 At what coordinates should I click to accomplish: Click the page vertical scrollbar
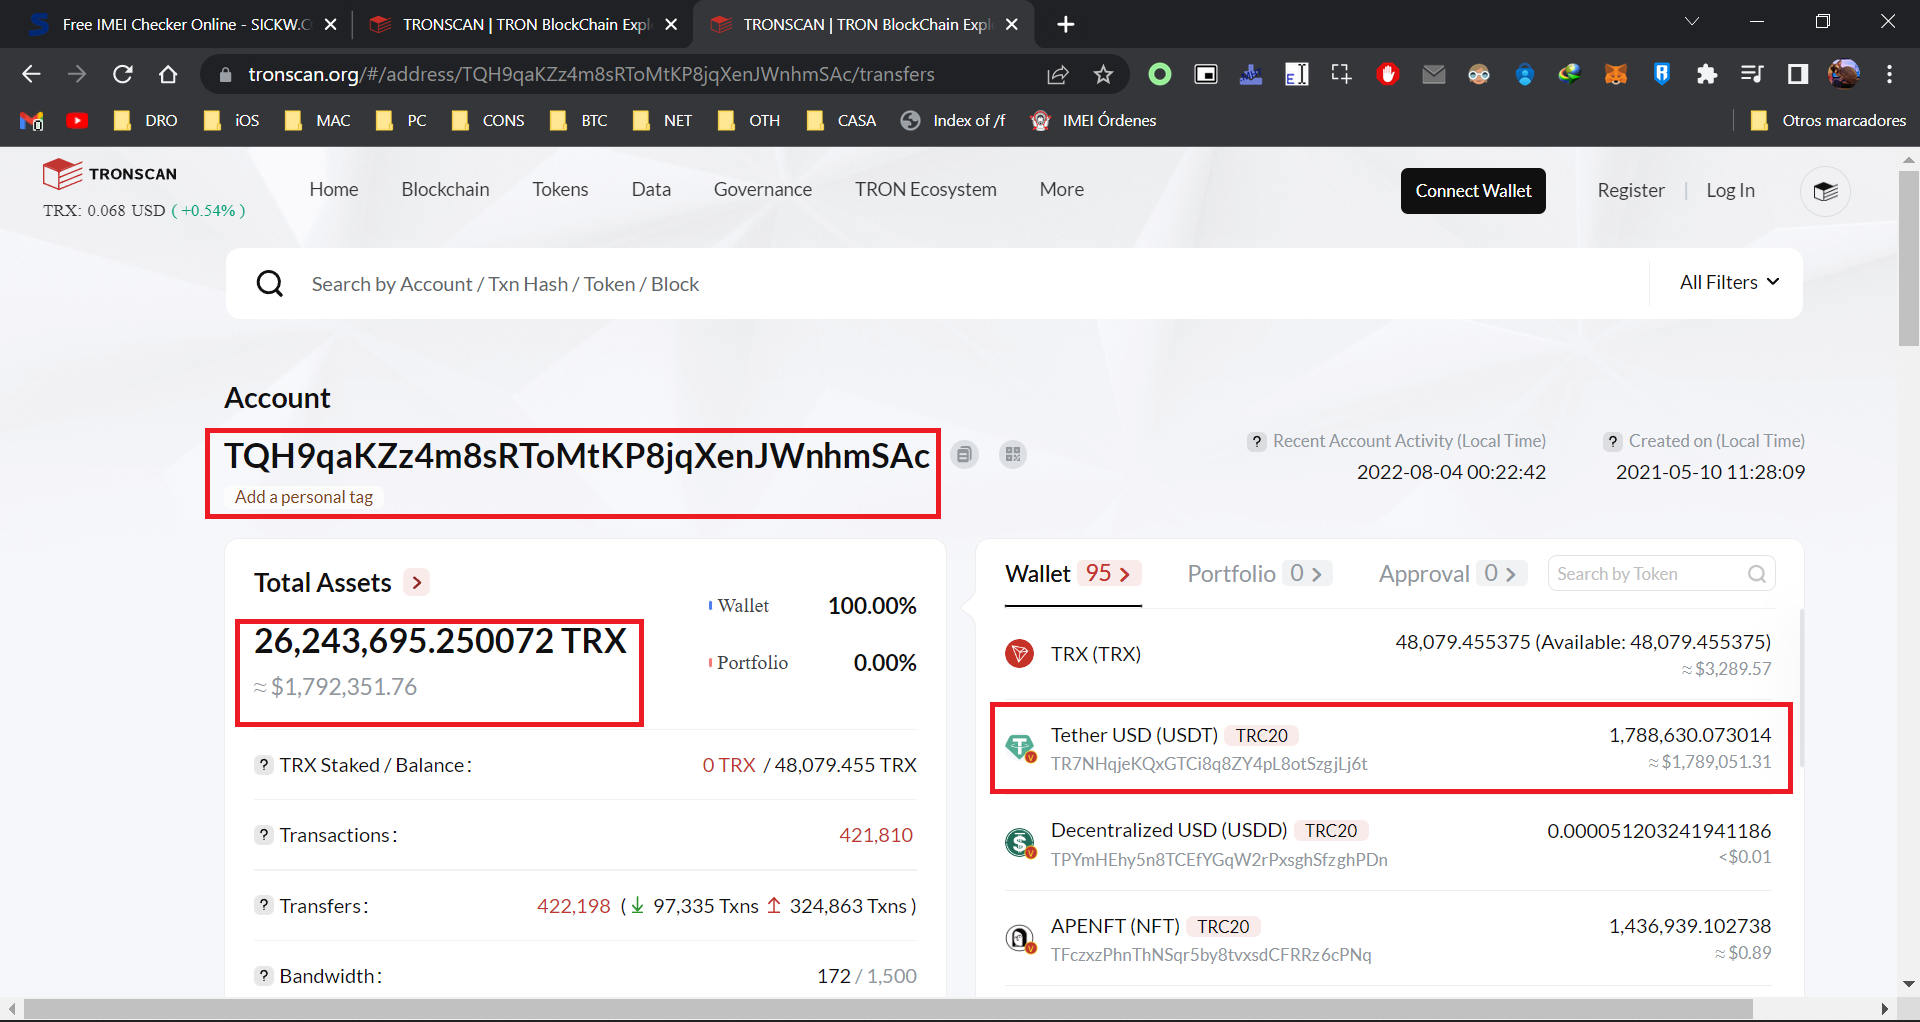point(1908,259)
